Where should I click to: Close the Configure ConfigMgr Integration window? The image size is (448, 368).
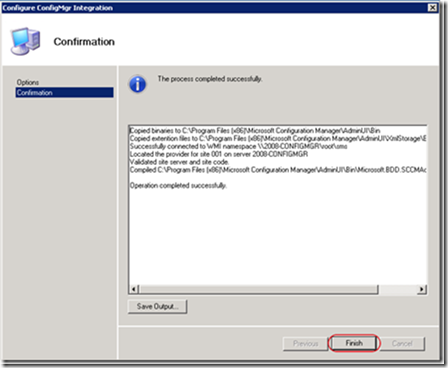[x=432, y=7]
